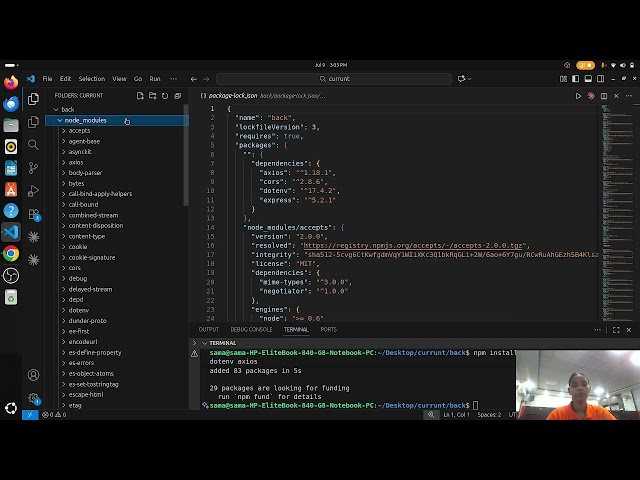Screen dimensions: 640x480
Task: Go back with the left arrow
Action: (x=193, y=79)
